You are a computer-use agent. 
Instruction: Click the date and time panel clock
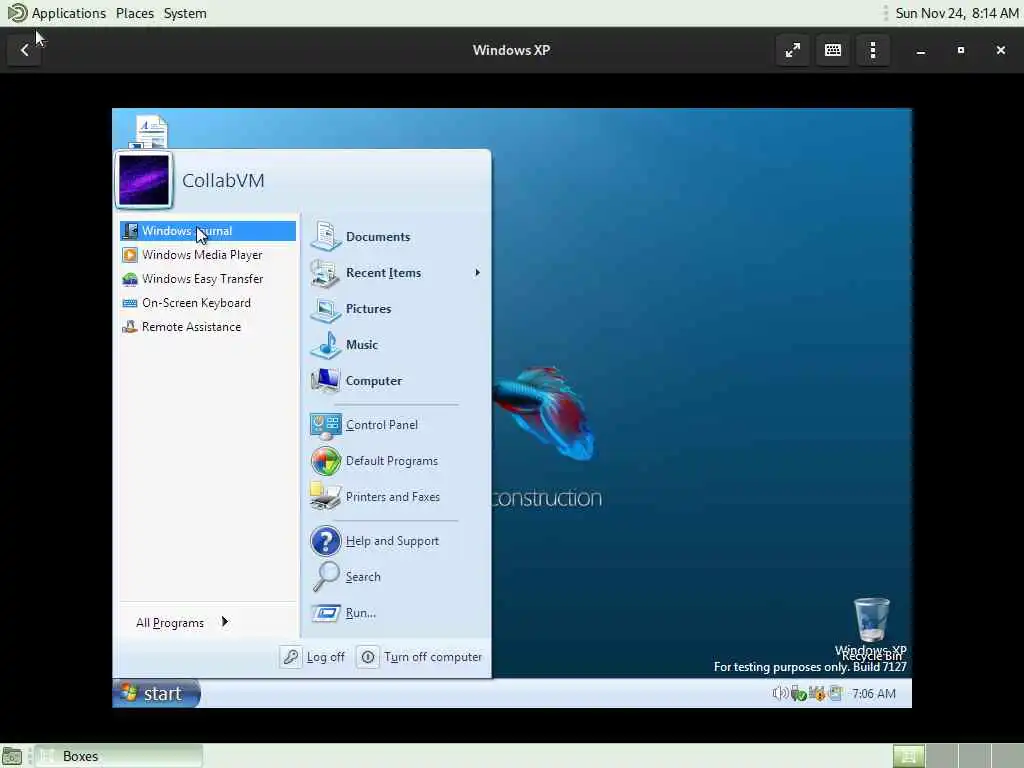coord(957,13)
